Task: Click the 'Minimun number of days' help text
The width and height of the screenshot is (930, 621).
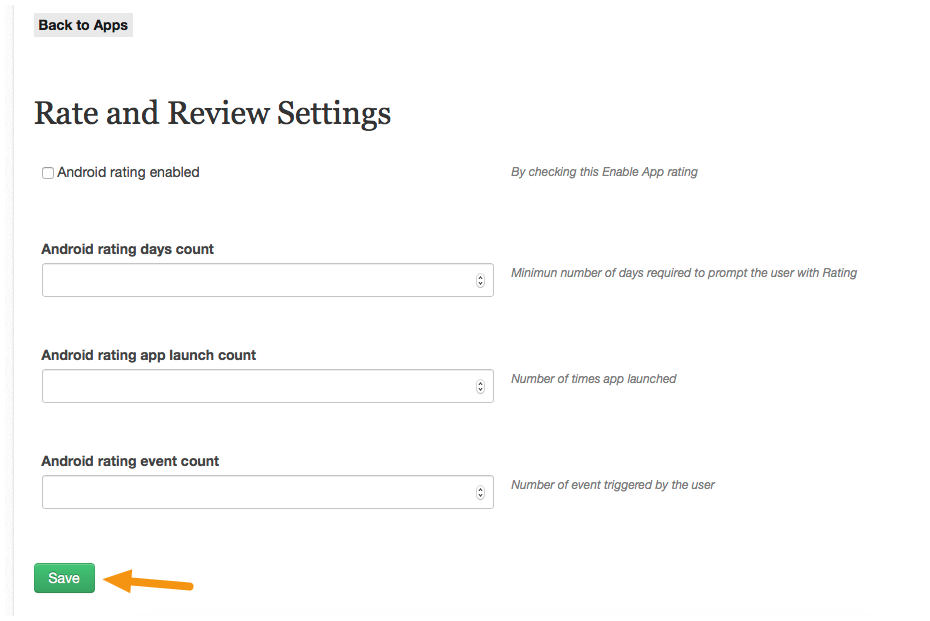Action: [x=684, y=273]
